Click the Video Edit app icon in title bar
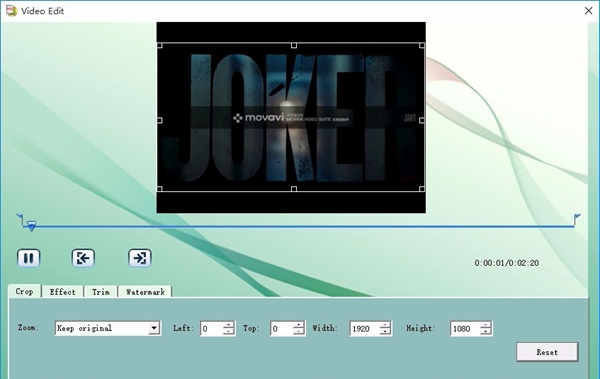The height and width of the screenshot is (379, 600). [11, 11]
